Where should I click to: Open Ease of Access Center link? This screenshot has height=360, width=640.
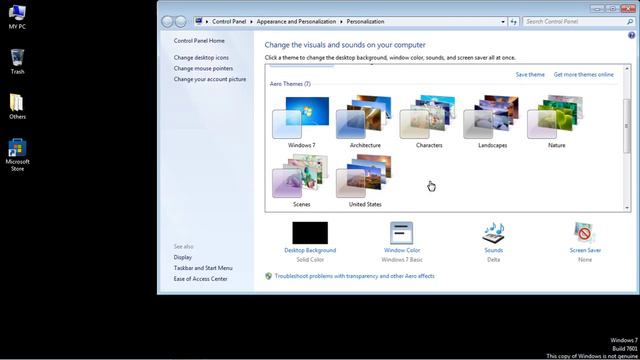pyautogui.click(x=200, y=279)
